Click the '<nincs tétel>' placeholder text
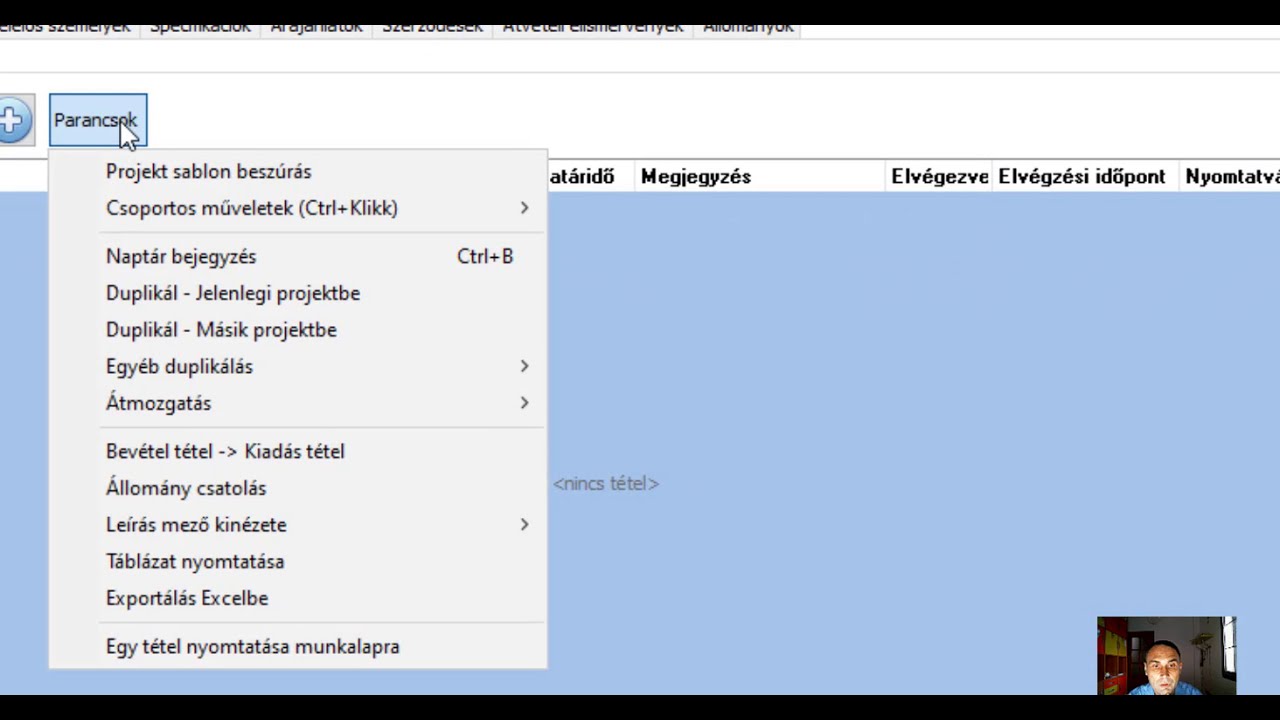Screen dimensions: 1280x720 606,484
